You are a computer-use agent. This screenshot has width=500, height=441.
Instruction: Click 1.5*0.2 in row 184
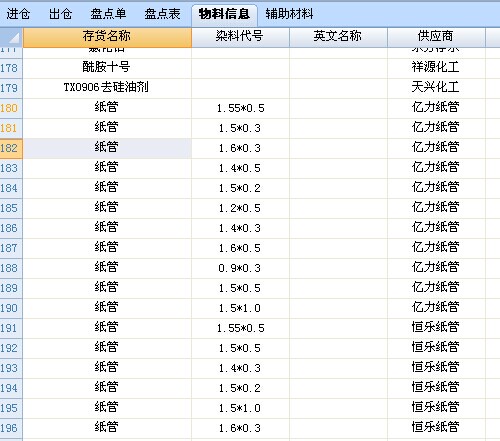tap(240, 188)
